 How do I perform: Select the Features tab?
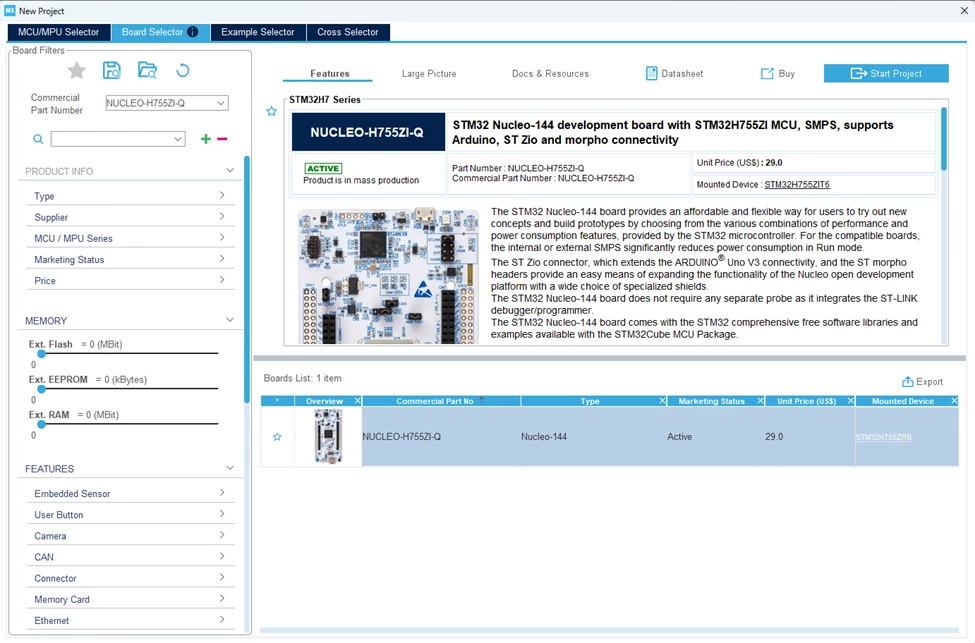tap(330, 73)
